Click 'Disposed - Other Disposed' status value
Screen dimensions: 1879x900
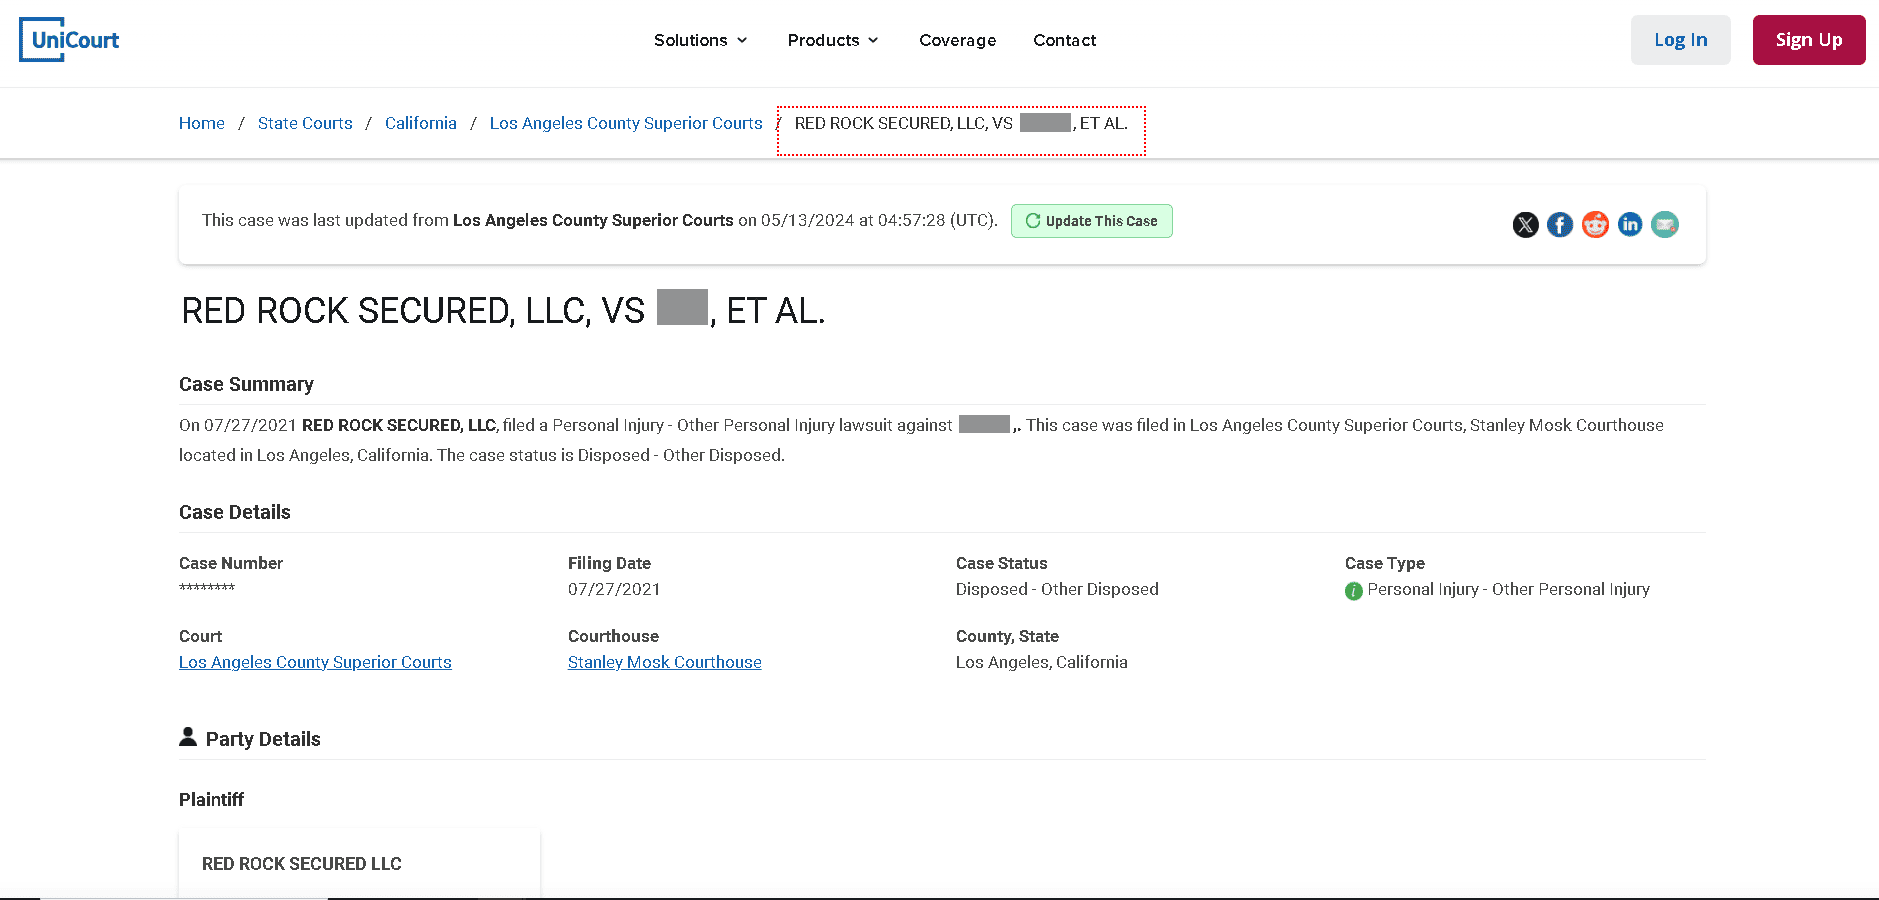[x=1057, y=589]
